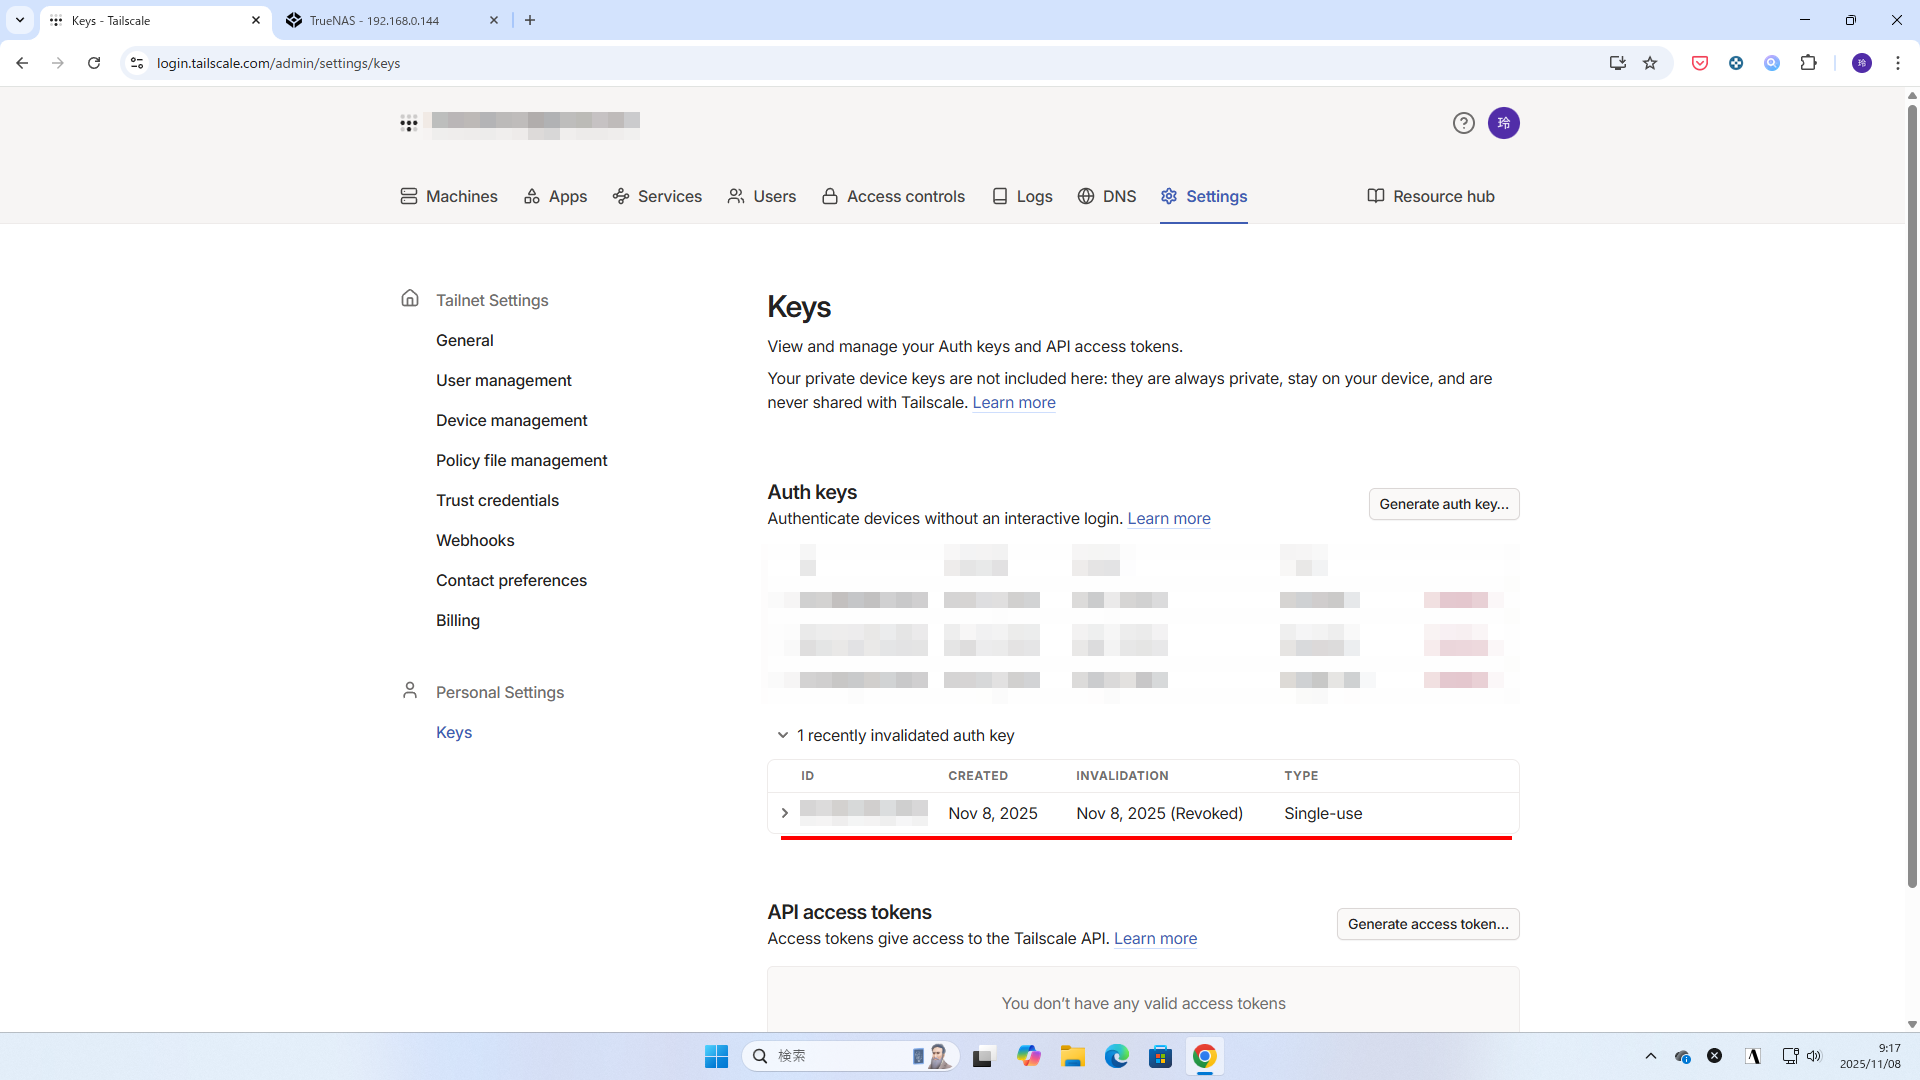This screenshot has width=1920, height=1080.
Task: Open the Machines tab
Action: (449, 196)
